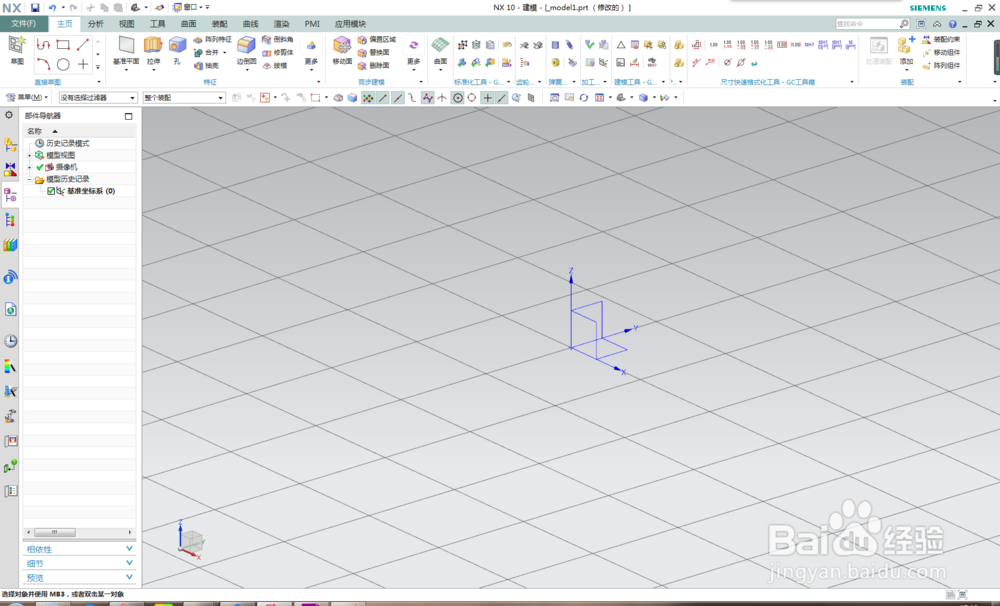This screenshot has height=606, width=1000.
Task: Click the 替换面 (Replace Face) tool
Action: pyautogui.click(x=374, y=53)
